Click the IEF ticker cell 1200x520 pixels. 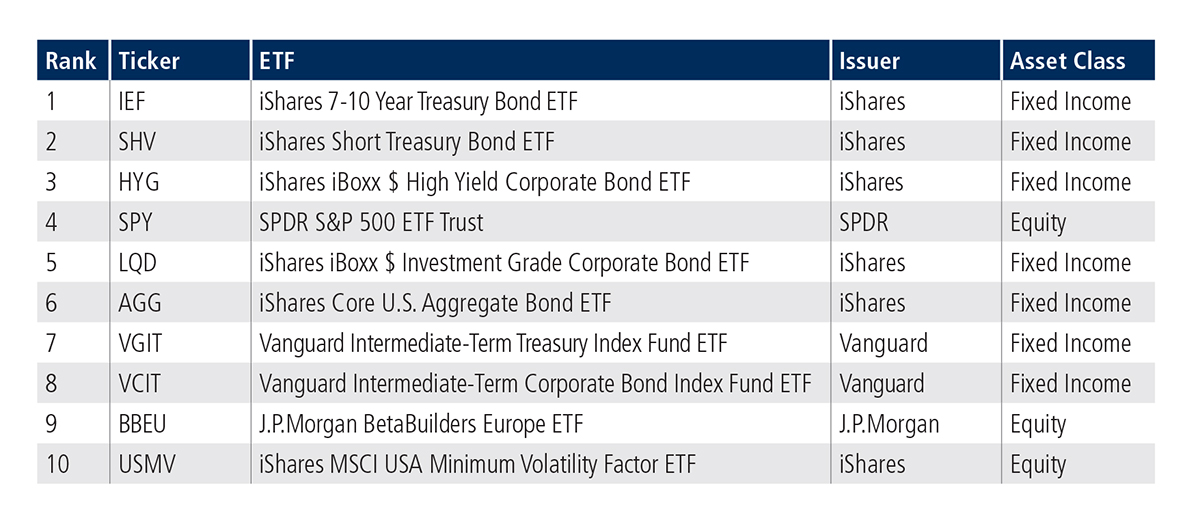click(x=134, y=101)
